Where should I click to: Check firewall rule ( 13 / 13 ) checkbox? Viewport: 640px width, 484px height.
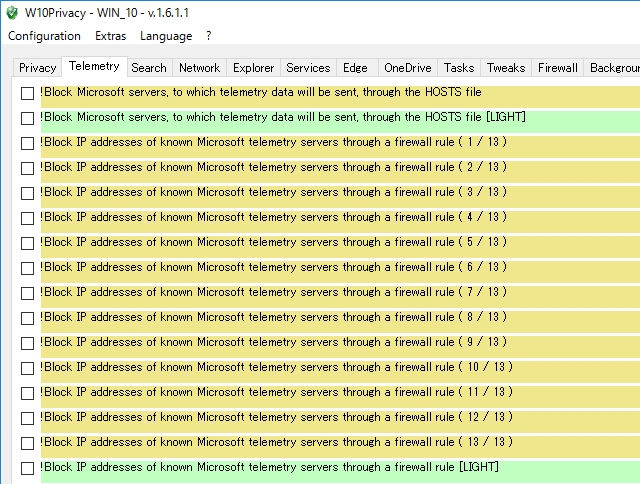[27, 443]
